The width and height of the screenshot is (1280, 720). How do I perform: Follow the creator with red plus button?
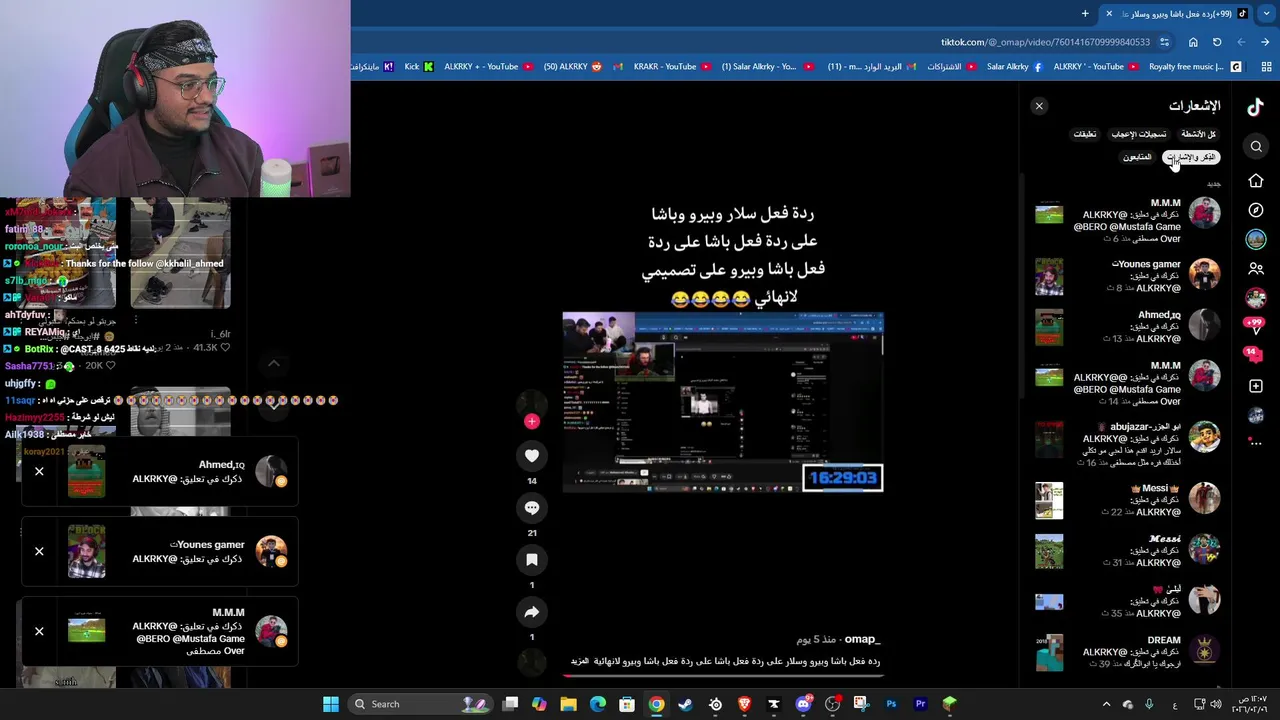[x=532, y=421]
